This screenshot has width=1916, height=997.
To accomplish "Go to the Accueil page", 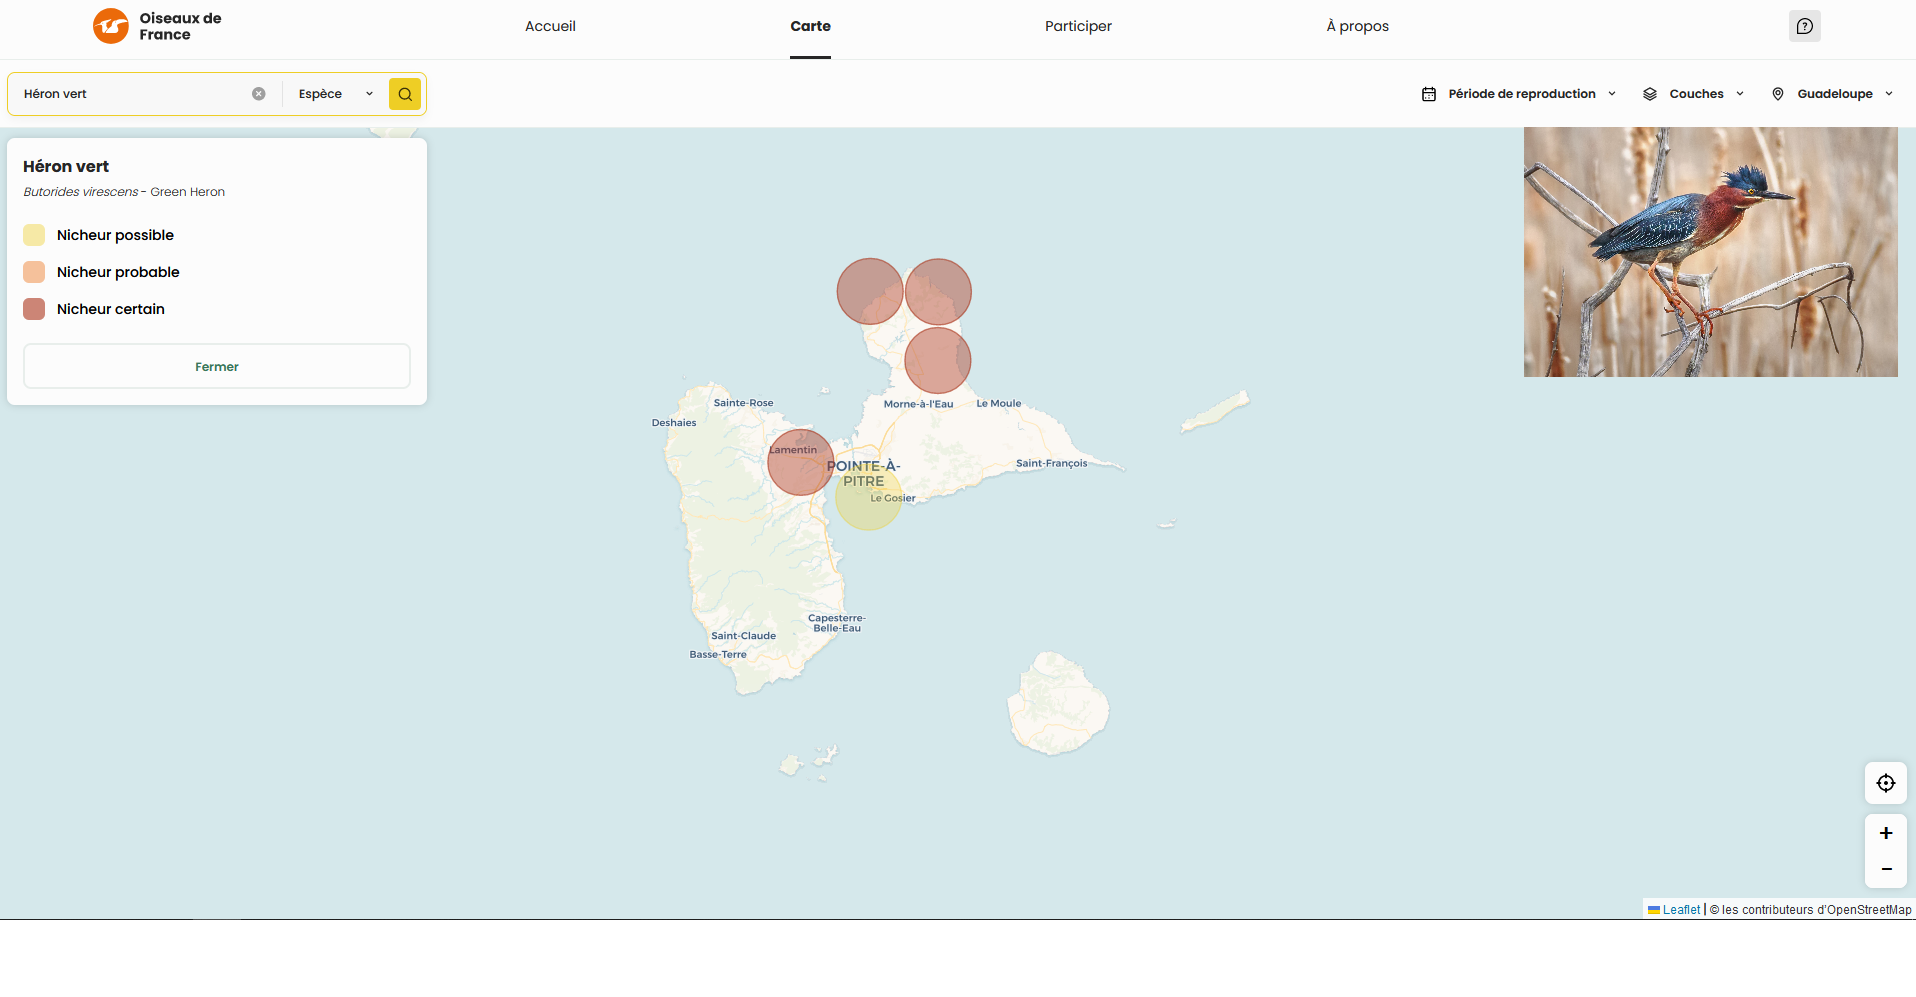I will coord(550,26).
